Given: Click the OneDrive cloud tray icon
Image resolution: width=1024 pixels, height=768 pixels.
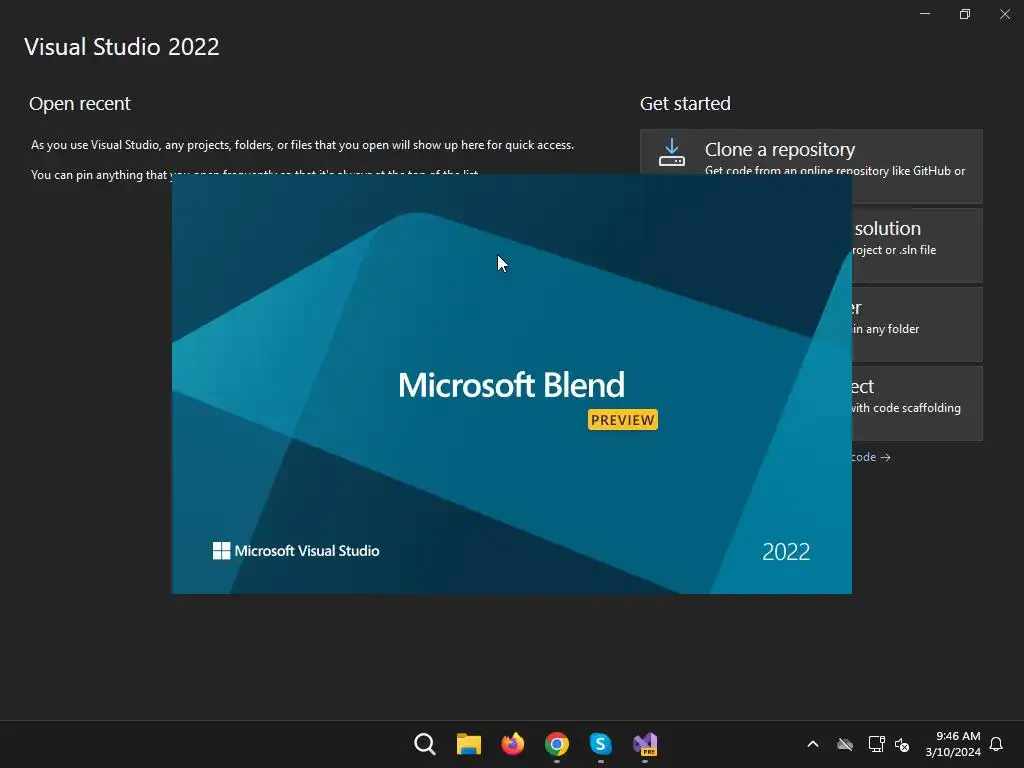Looking at the screenshot, I should coord(845,744).
